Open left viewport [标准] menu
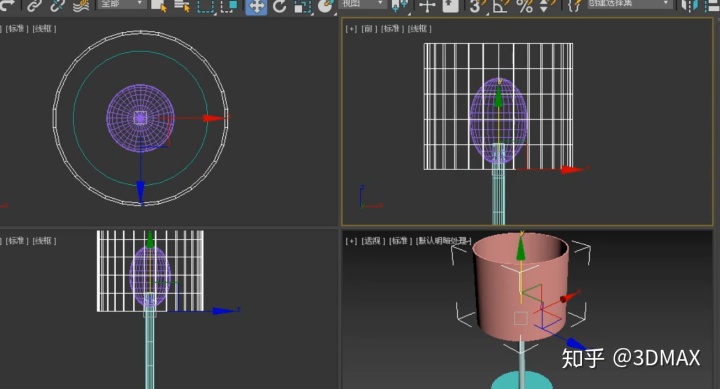 click(17, 241)
